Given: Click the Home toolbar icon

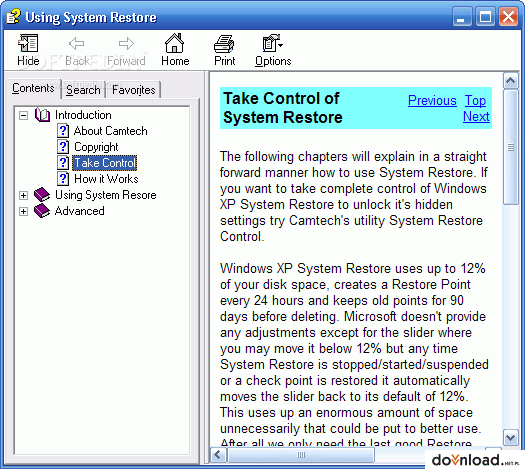Looking at the screenshot, I should [x=174, y=43].
